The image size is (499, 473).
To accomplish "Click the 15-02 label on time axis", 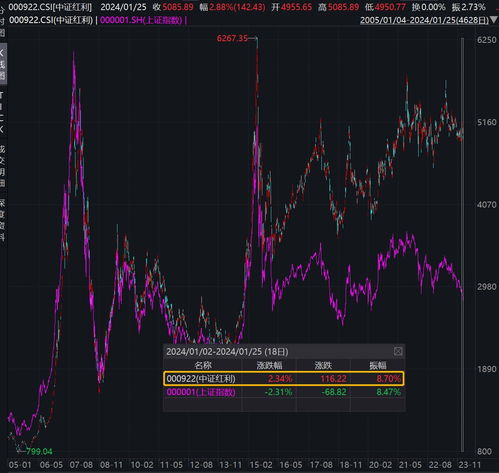I will point(261,464).
